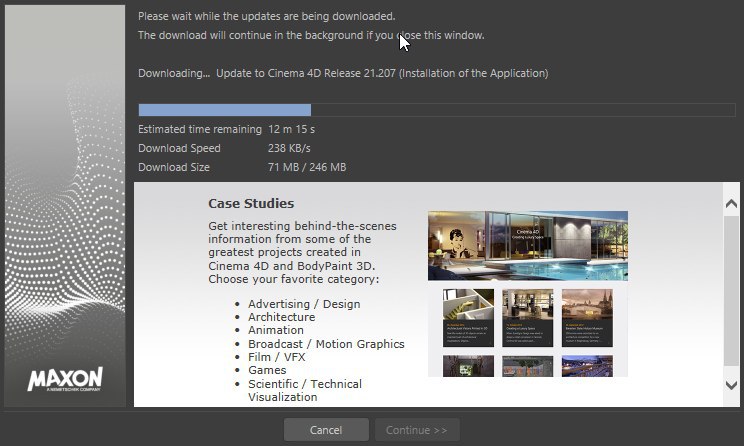Click the disabled Continue >> button

(x=417, y=430)
